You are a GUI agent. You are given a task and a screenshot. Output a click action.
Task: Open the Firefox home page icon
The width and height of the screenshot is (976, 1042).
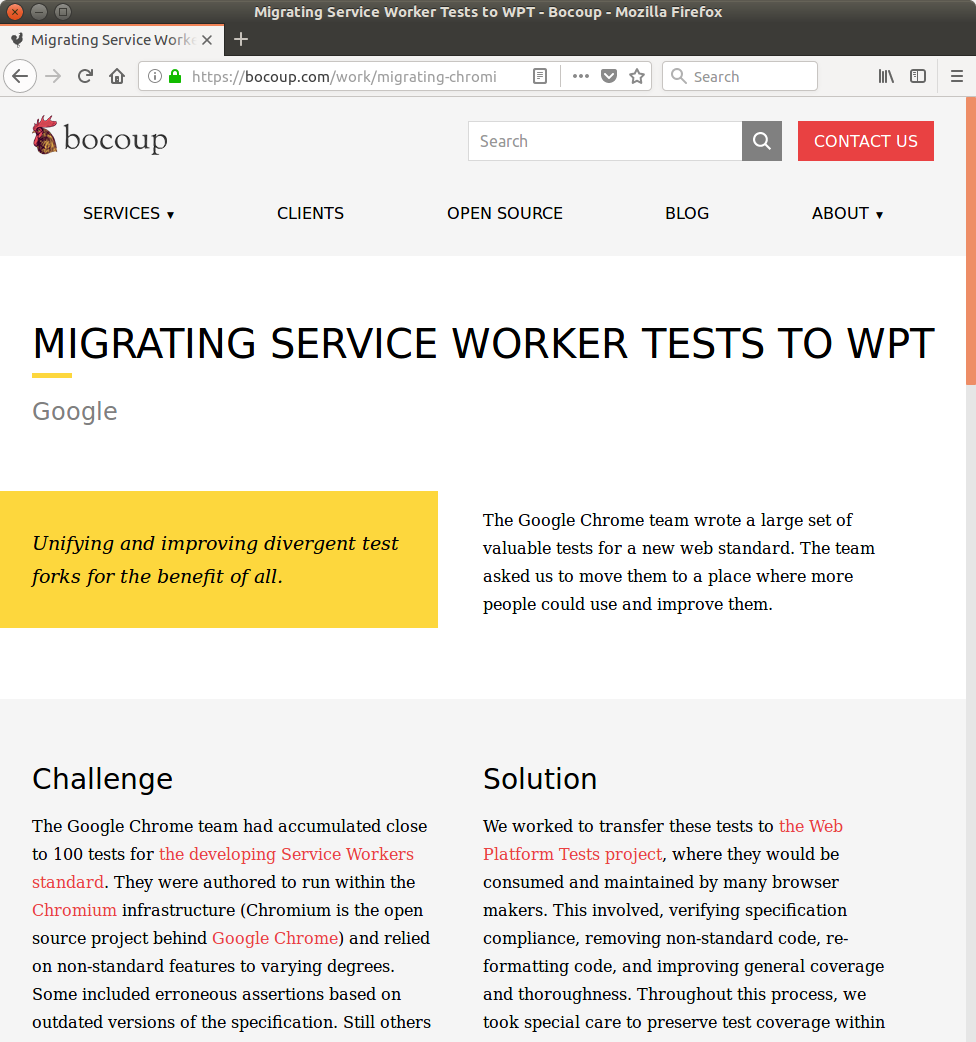click(x=117, y=76)
